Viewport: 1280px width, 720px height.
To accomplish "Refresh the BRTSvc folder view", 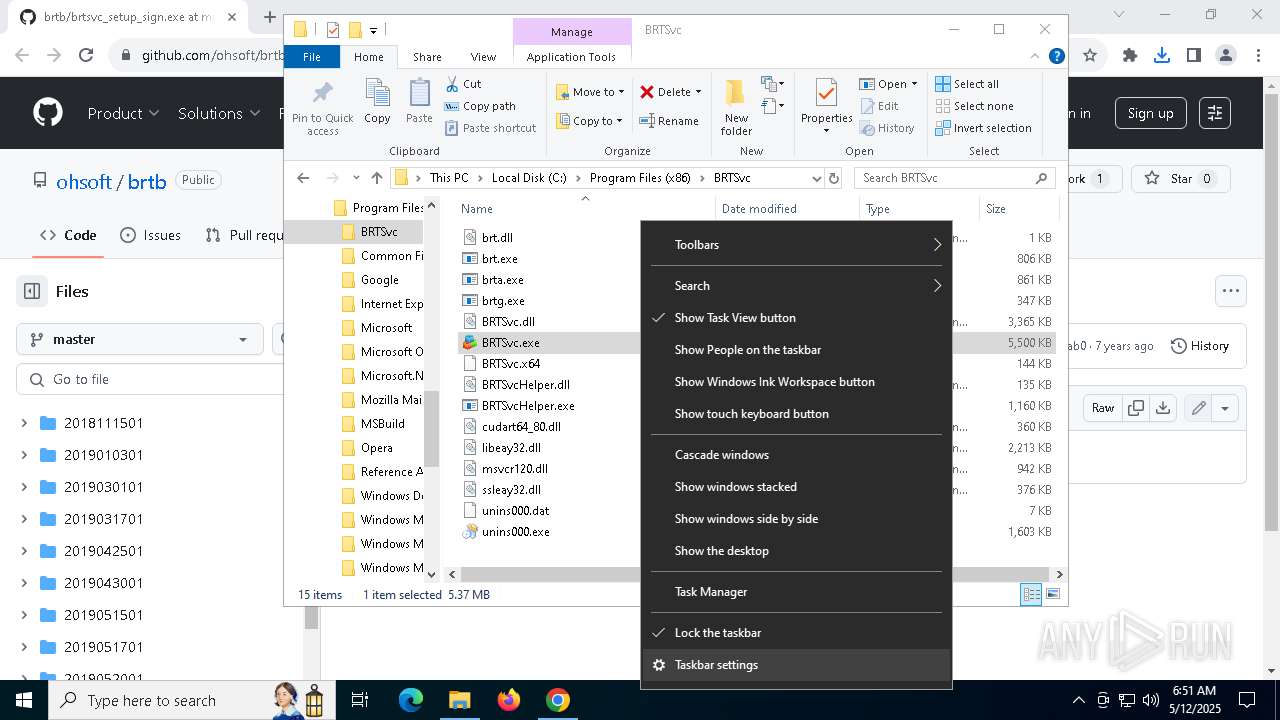I will 834,178.
